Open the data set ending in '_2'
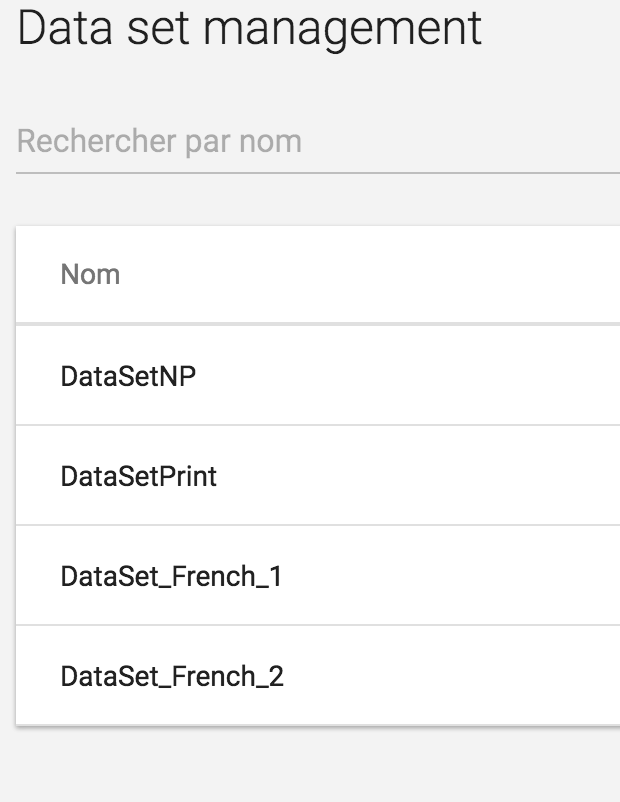 [172, 676]
